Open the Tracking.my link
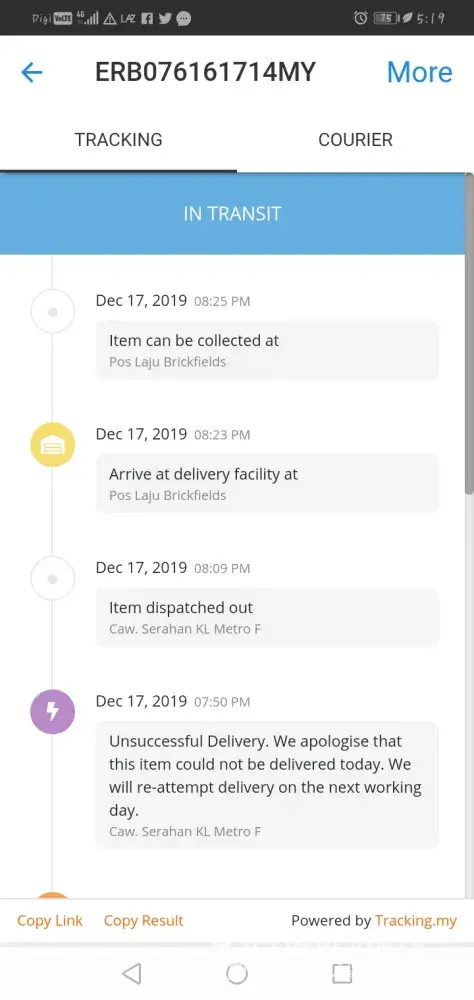 pyautogui.click(x=416, y=920)
